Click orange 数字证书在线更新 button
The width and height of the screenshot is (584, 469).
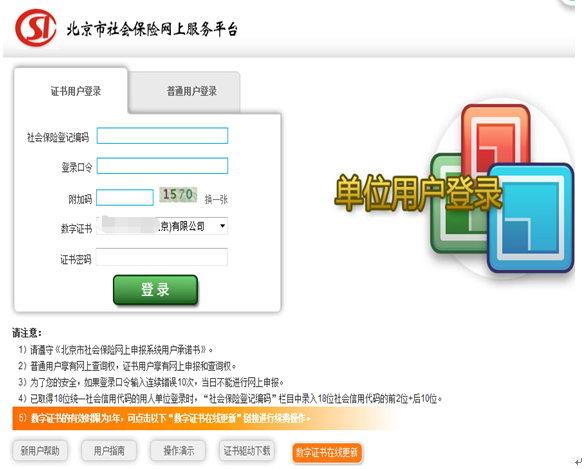327,452
